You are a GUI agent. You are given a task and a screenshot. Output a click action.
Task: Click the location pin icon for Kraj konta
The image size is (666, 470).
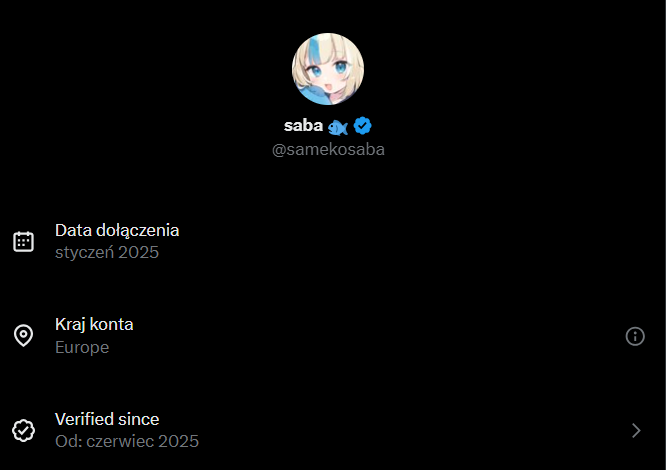point(23,336)
